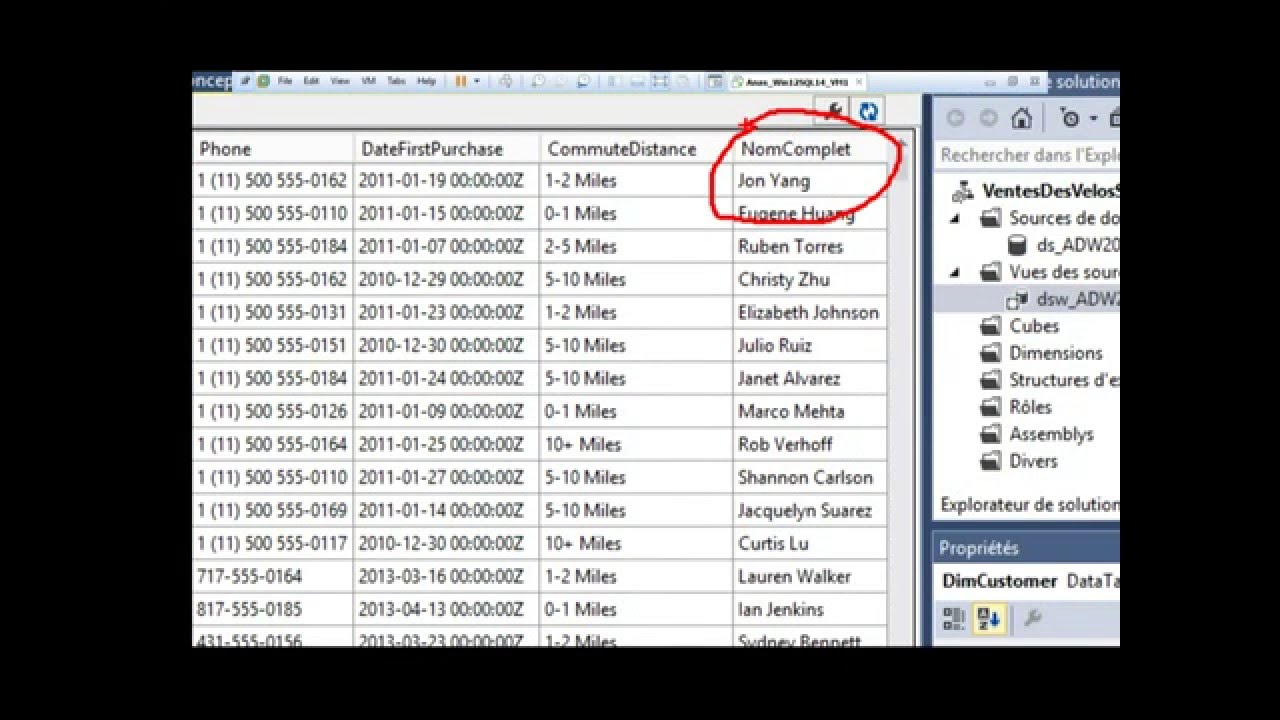Collapse the Sources de données folder
The height and width of the screenshot is (720, 1280).
coord(955,218)
